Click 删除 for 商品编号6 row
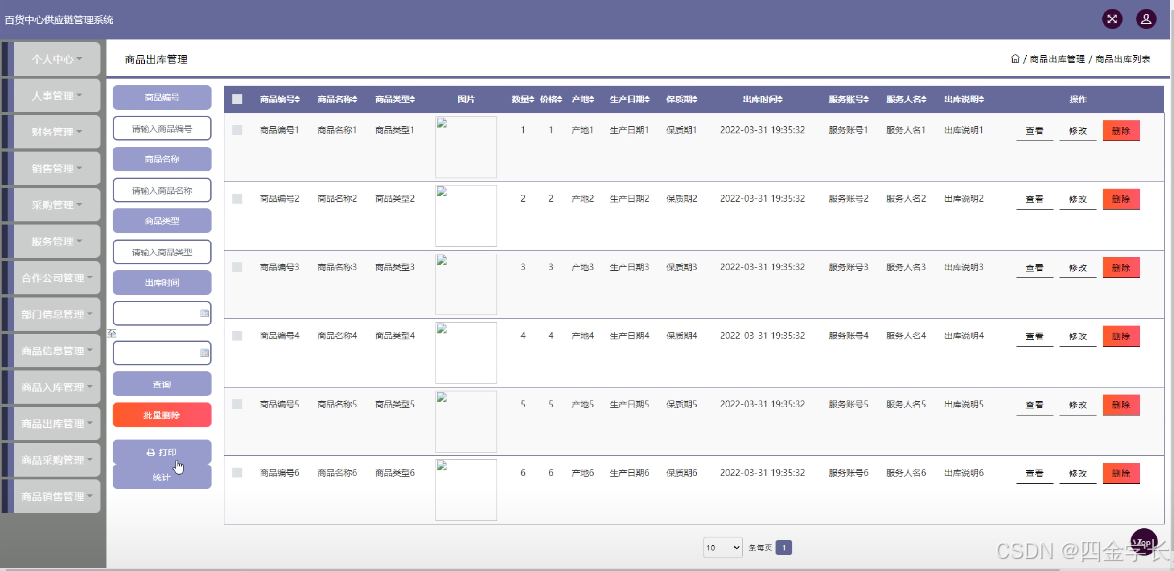Image resolution: width=1174 pixels, height=571 pixels. pyautogui.click(x=1122, y=473)
